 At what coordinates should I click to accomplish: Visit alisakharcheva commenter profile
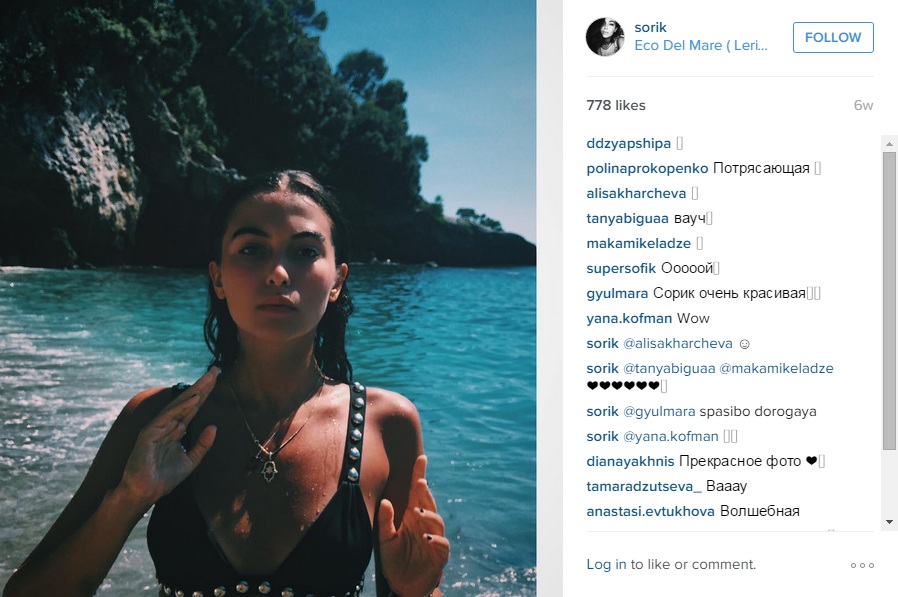pos(636,194)
